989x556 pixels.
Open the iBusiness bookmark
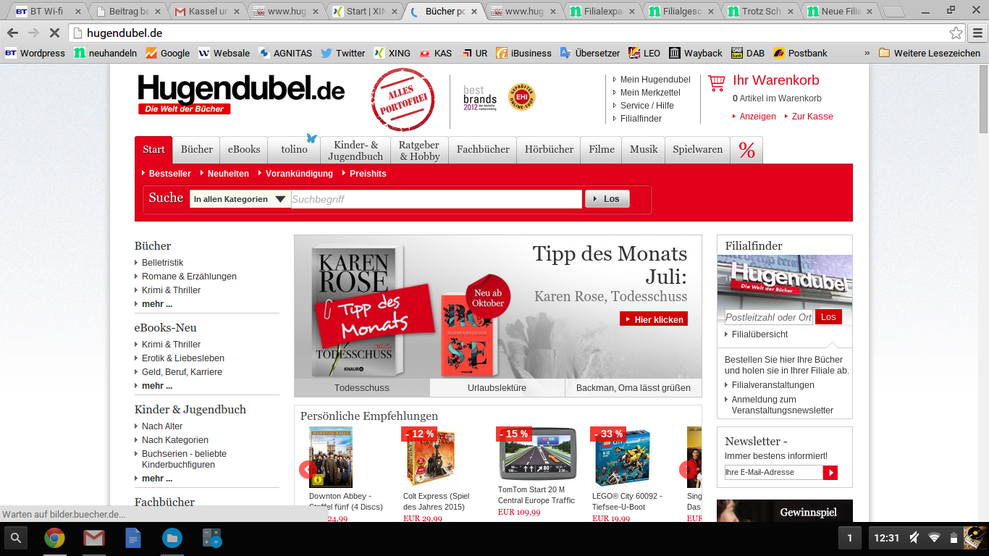coord(524,53)
